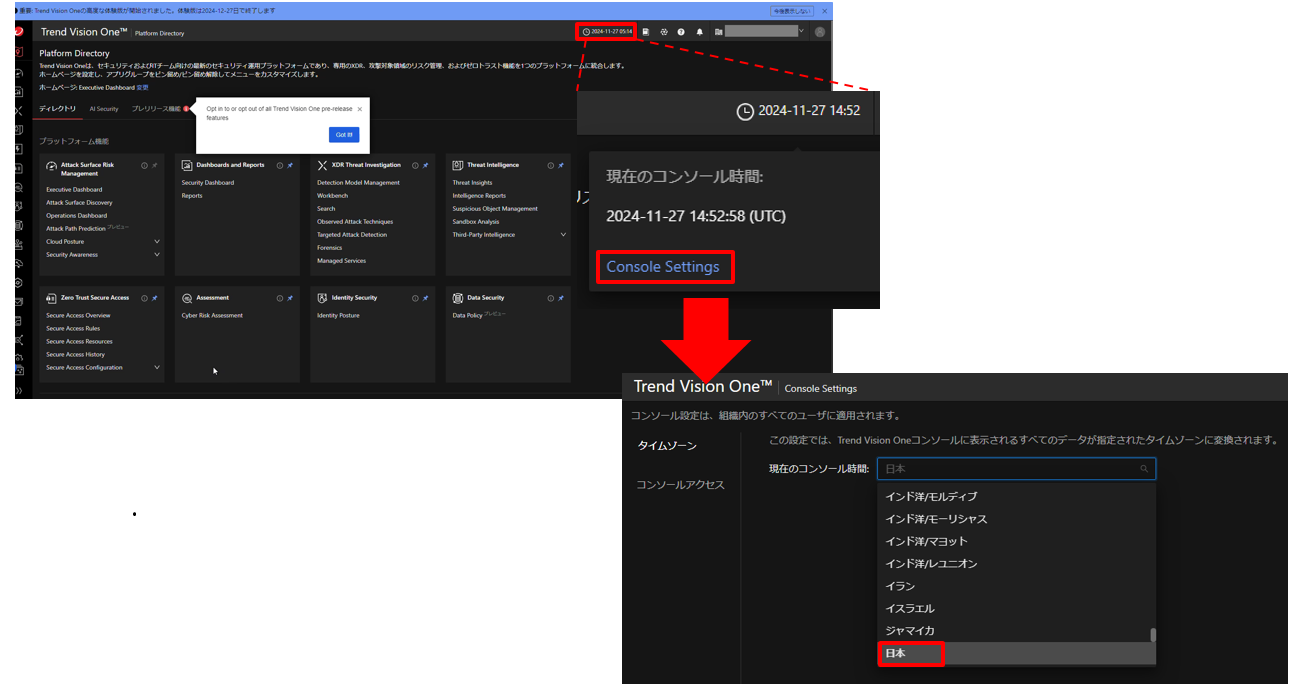Unpin the XDR Threat Investigation group

point(425,165)
